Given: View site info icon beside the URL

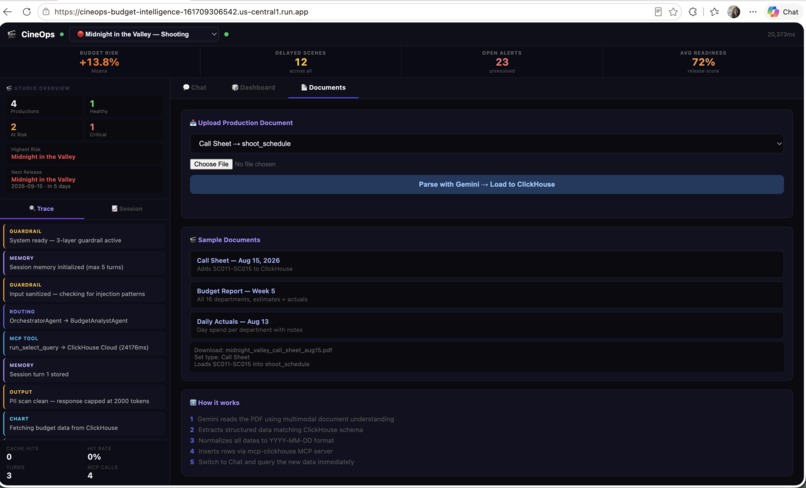Looking at the screenshot, I should [46, 11].
